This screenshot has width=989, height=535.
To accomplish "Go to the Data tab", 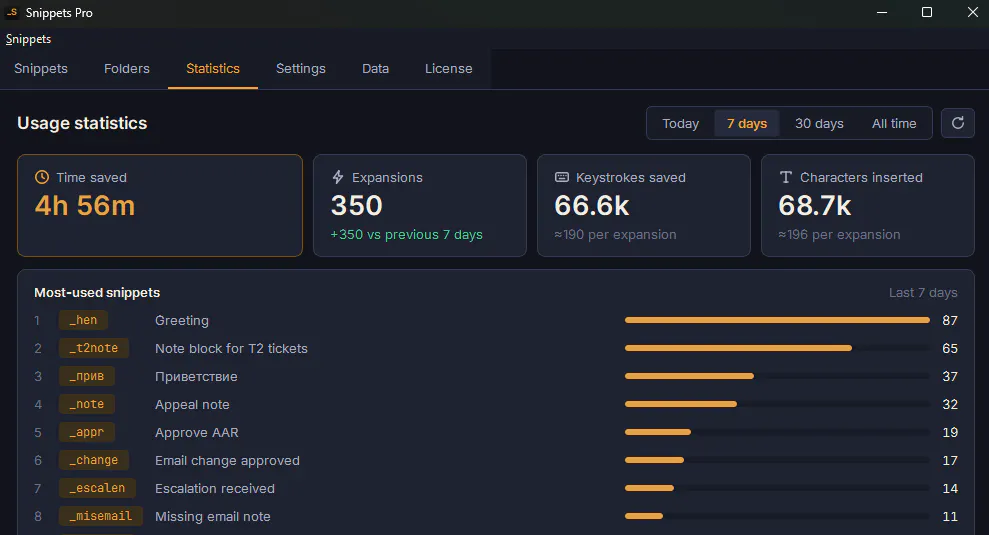I will [x=375, y=69].
